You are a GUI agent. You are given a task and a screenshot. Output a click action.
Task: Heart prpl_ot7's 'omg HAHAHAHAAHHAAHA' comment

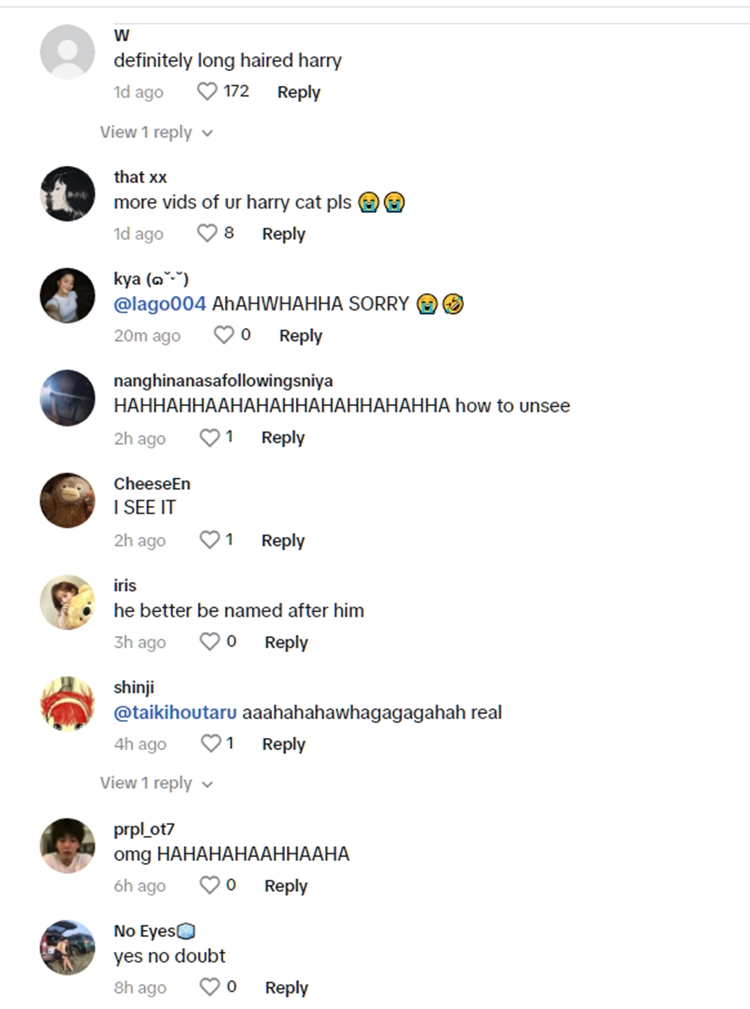click(210, 886)
